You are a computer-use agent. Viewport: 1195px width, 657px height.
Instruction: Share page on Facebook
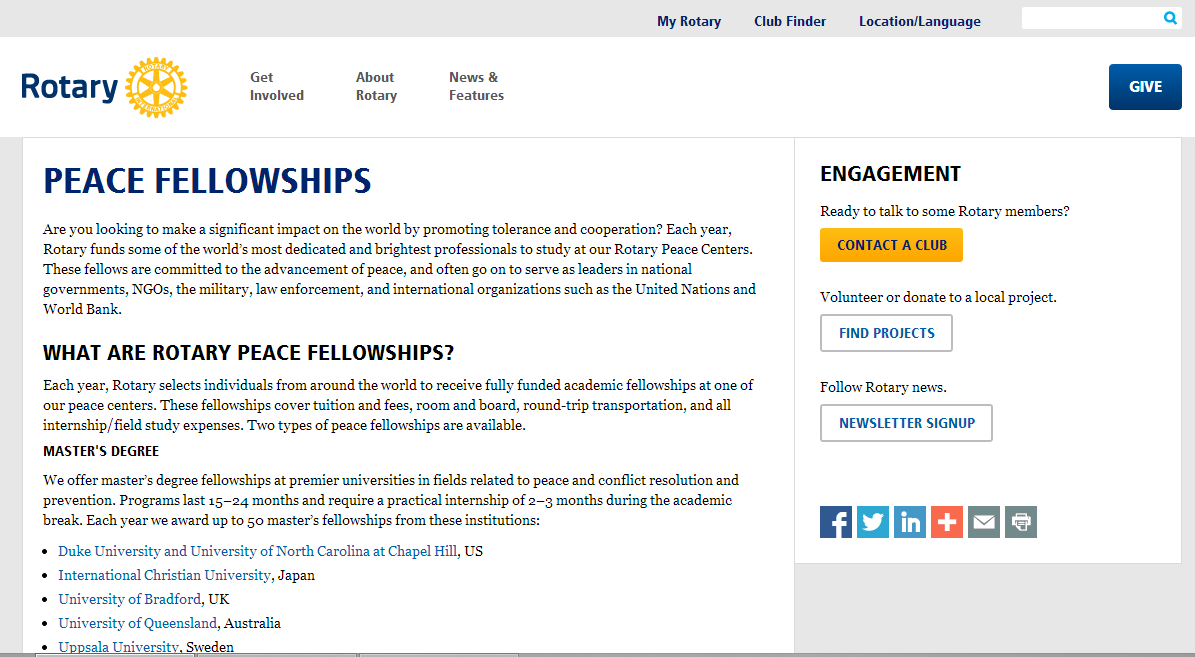(836, 522)
